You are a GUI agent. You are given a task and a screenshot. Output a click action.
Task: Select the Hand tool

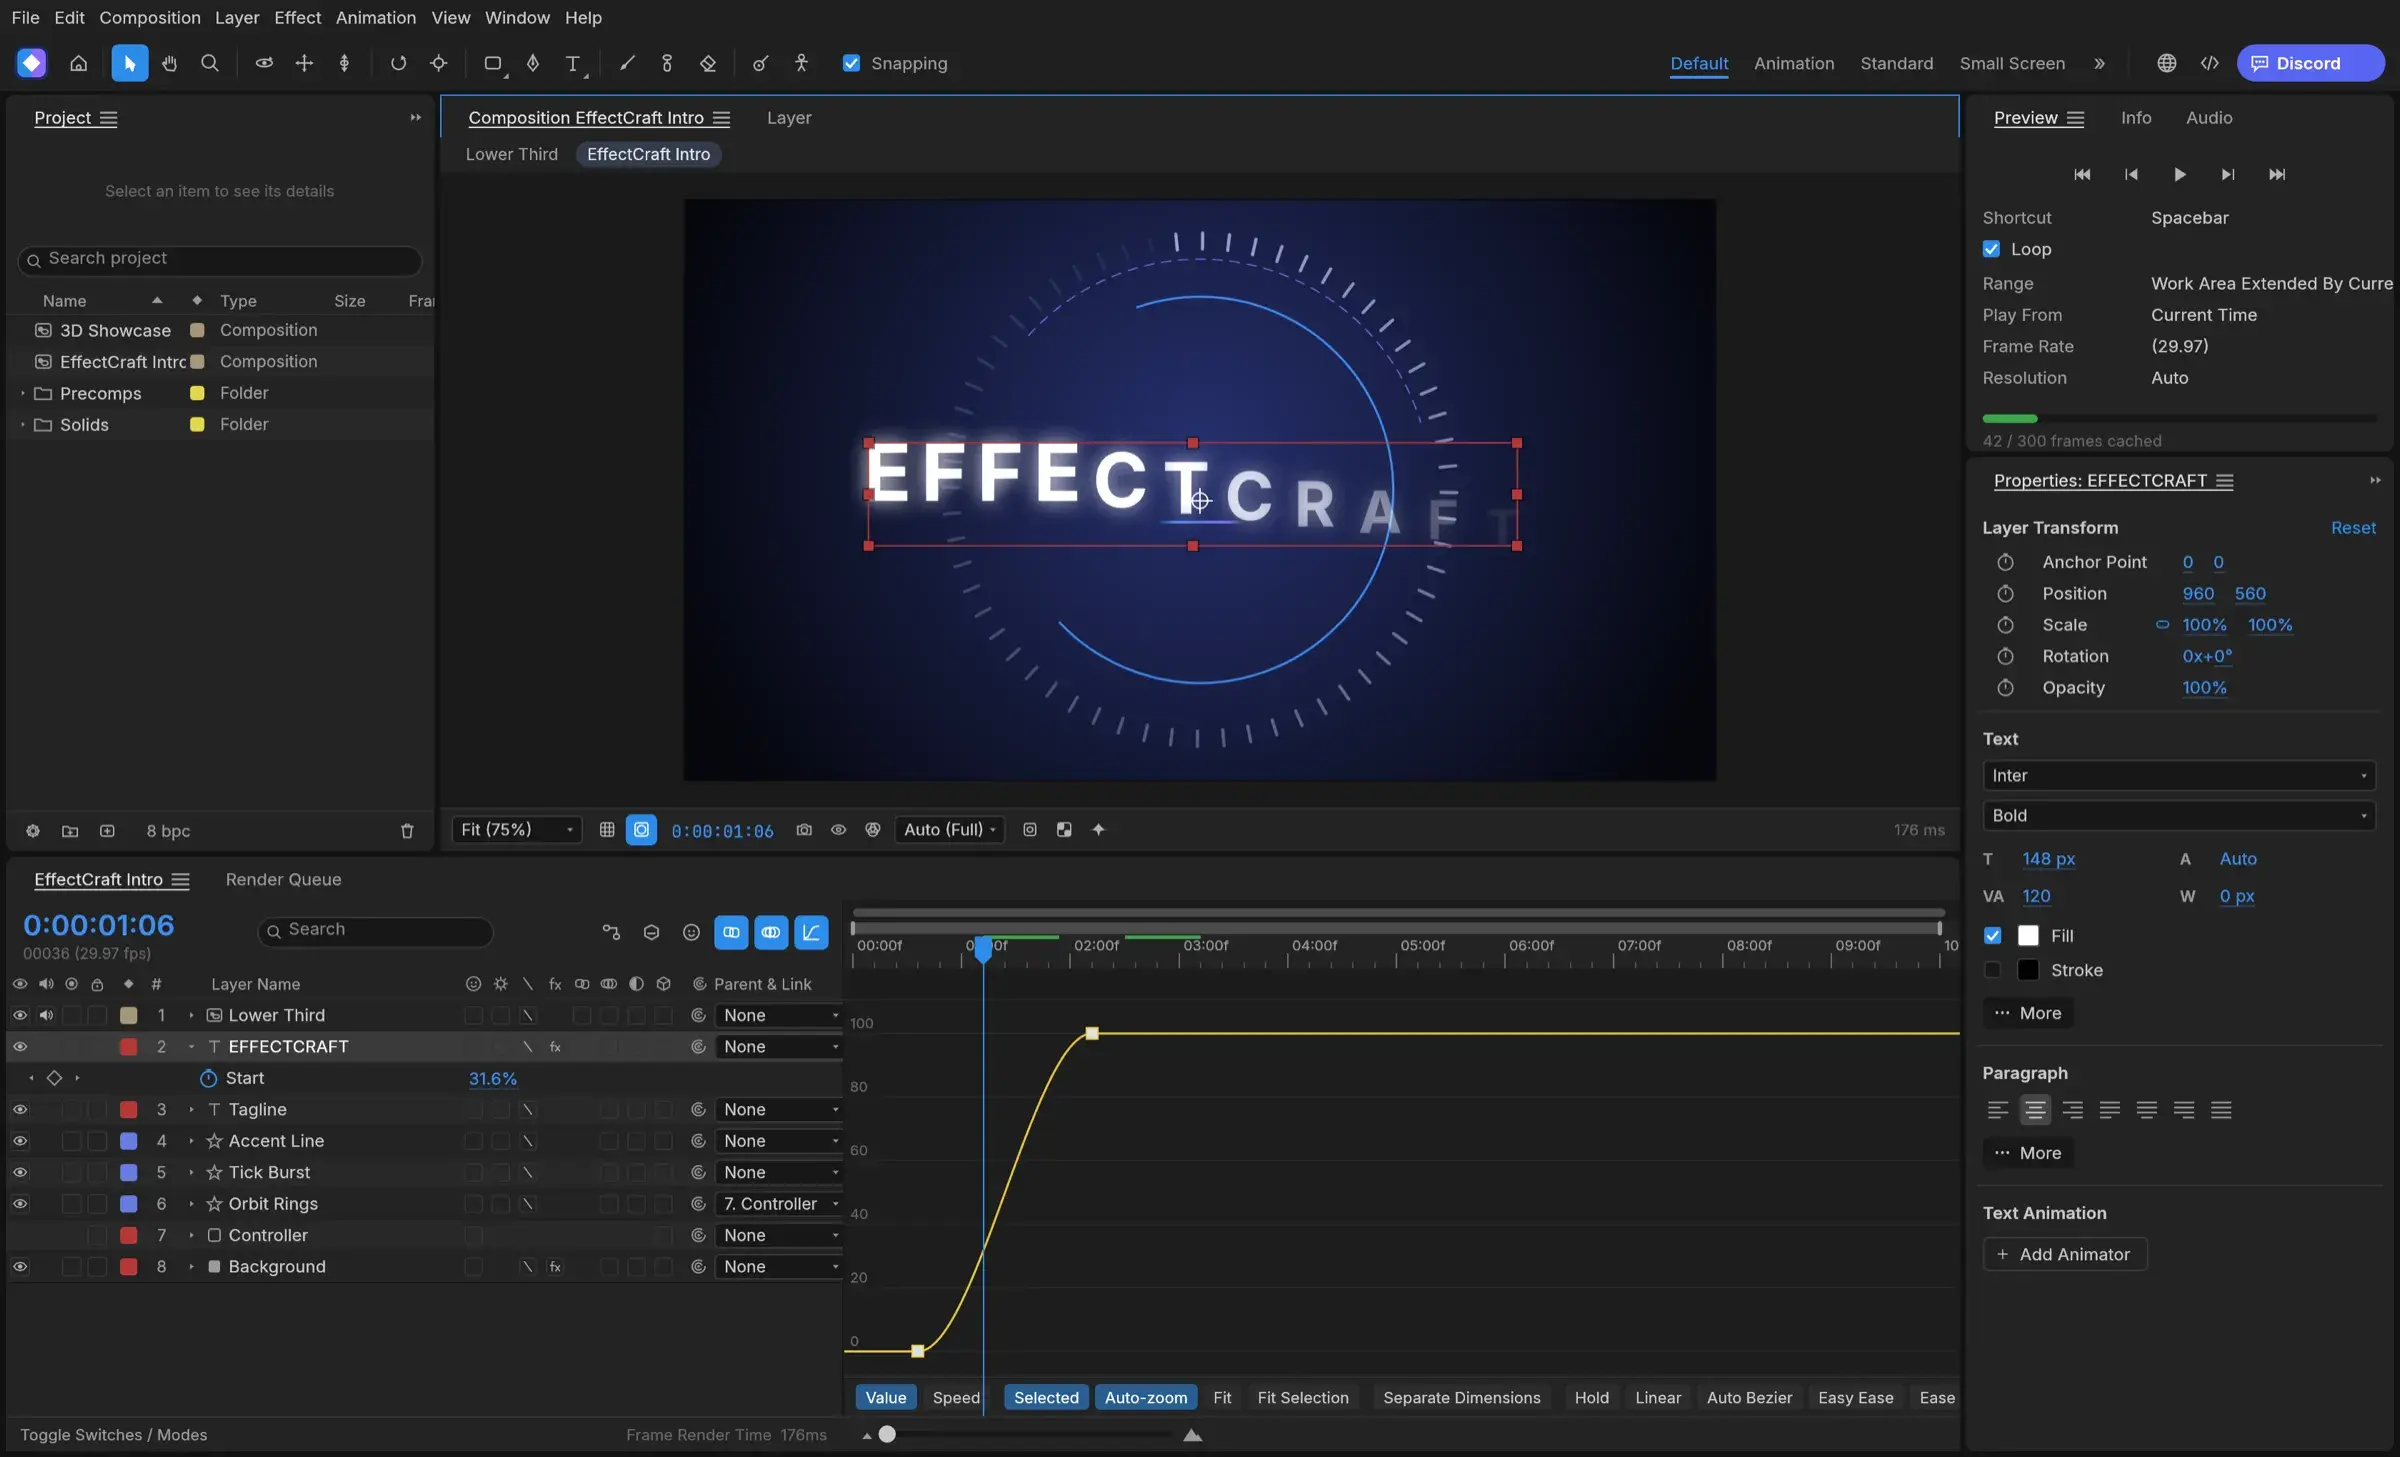tap(169, 63)
